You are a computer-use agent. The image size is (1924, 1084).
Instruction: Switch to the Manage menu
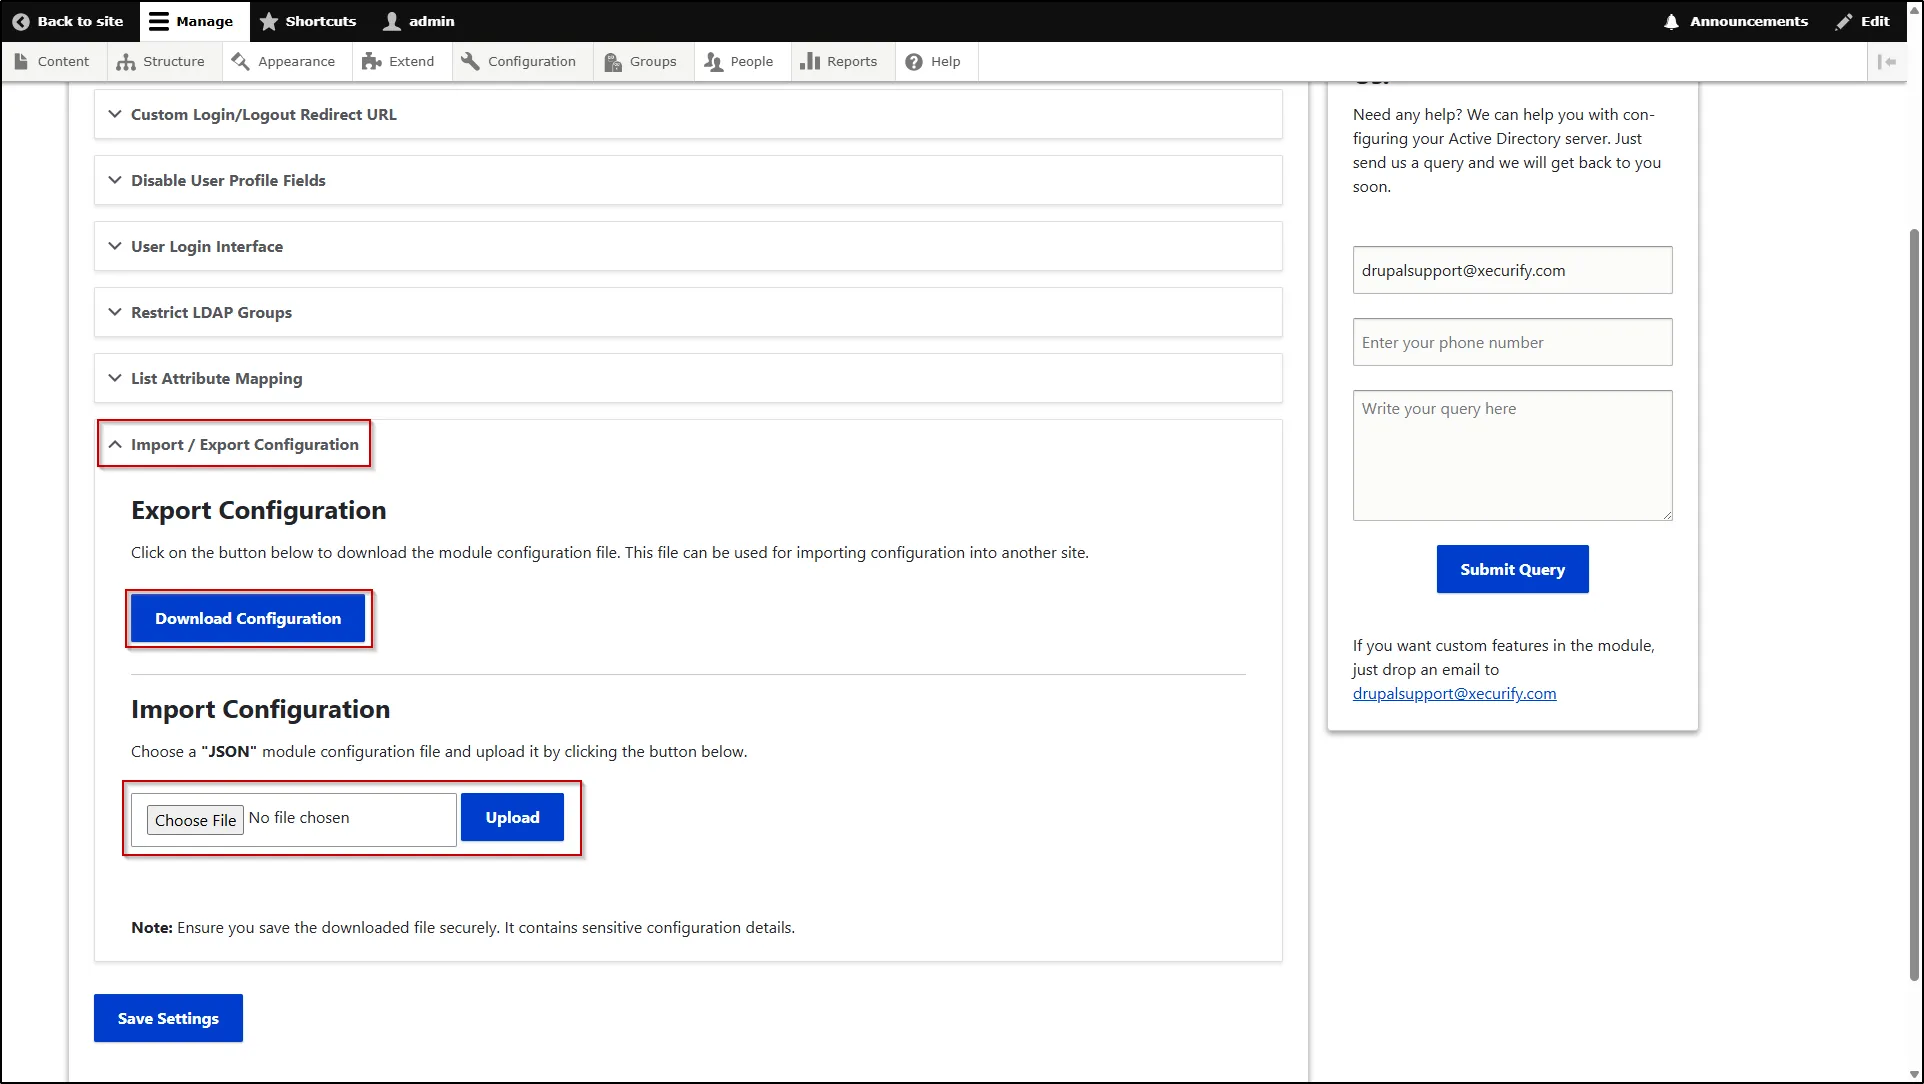coord(192,20)
